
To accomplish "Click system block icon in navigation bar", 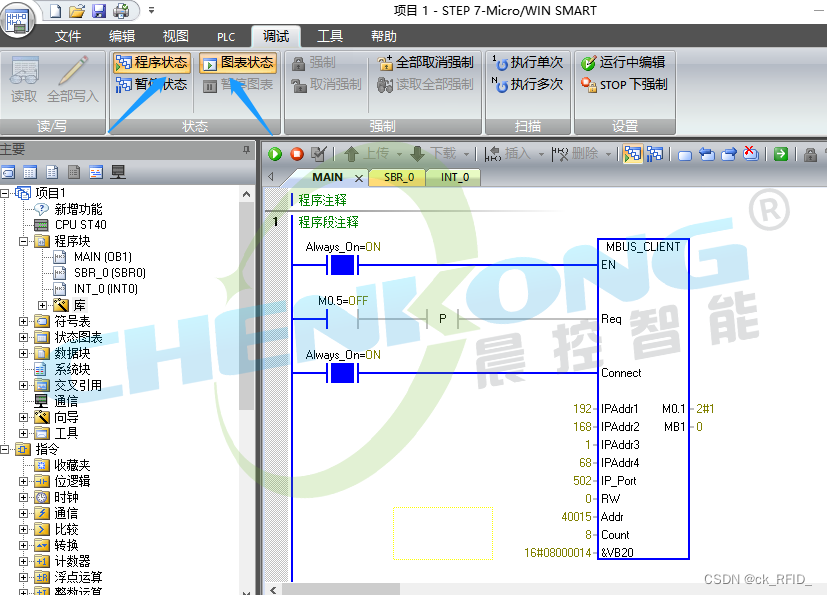I will 74,172.
